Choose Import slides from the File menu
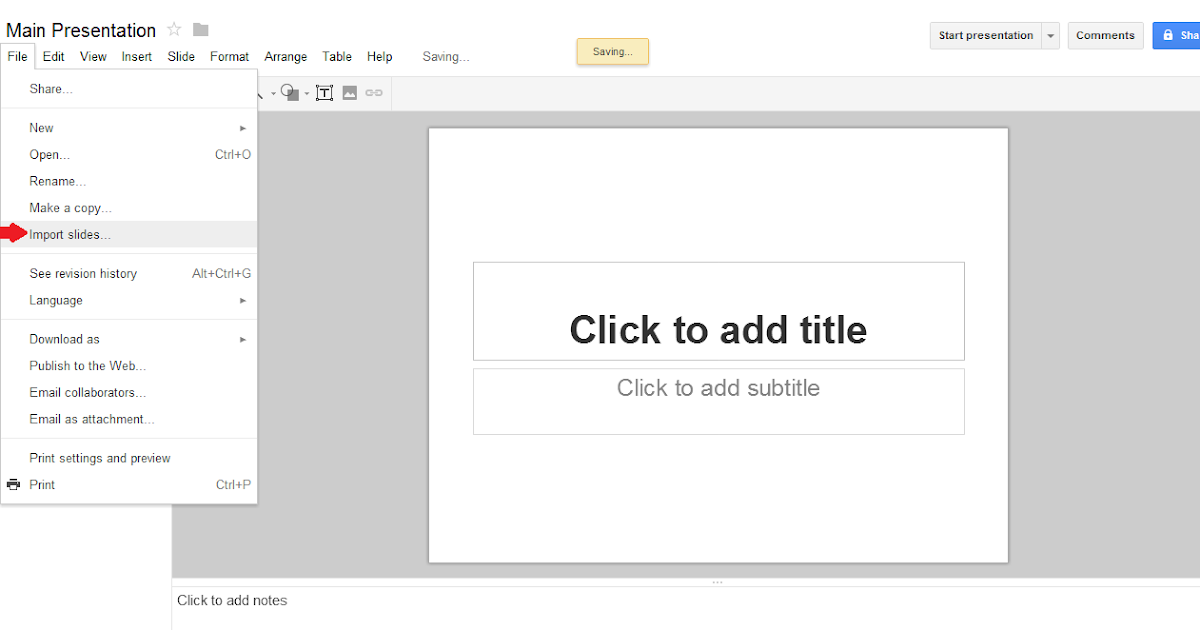This screenshot has width=1200, height=630. pos(70,233)
